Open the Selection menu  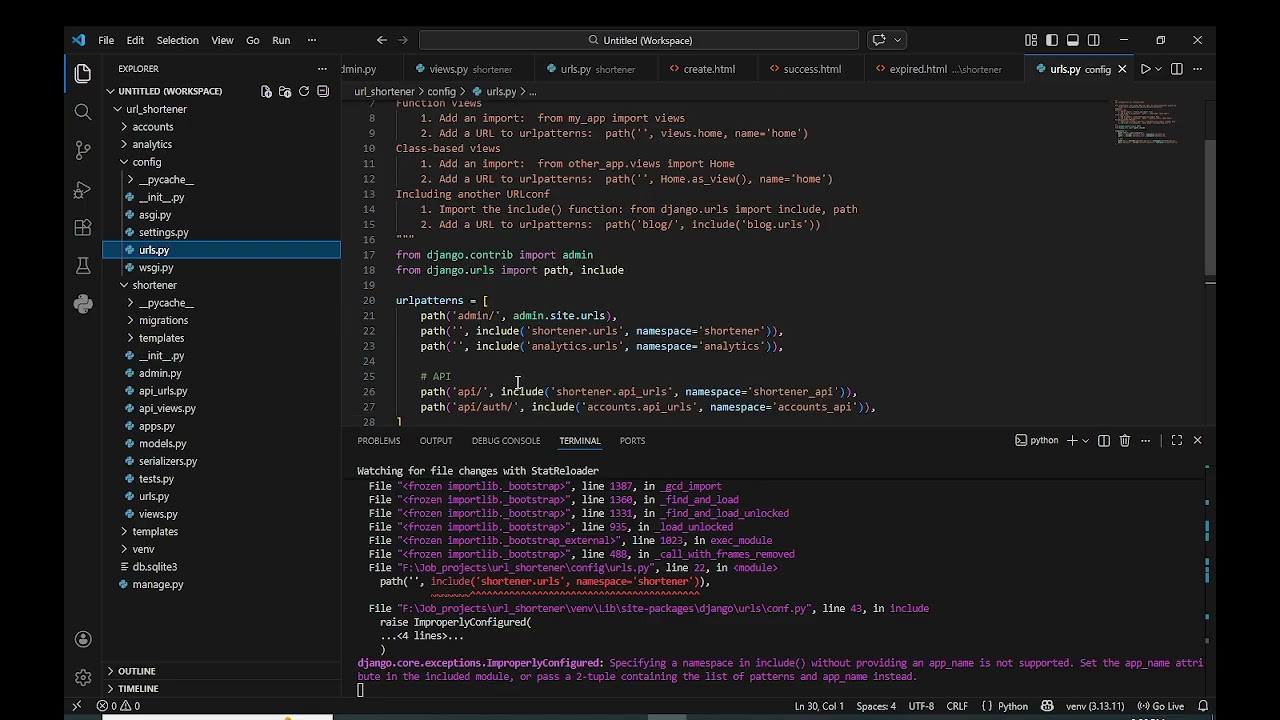(x=177, y=40)
